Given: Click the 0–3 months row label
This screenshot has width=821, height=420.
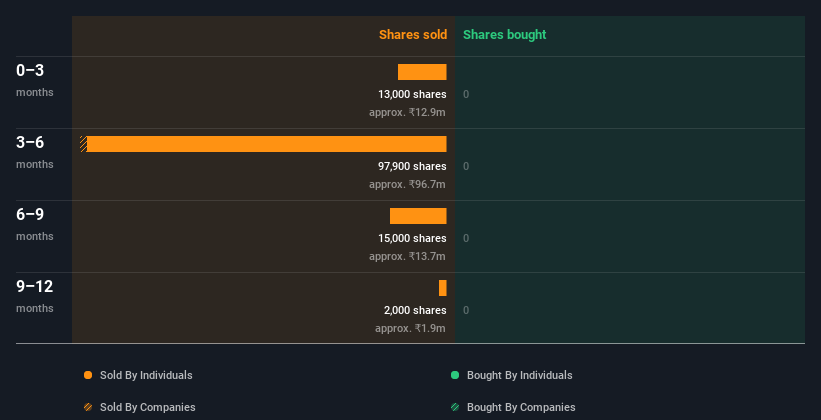Looking at the screenshot, I should click(x=35, y=80).
